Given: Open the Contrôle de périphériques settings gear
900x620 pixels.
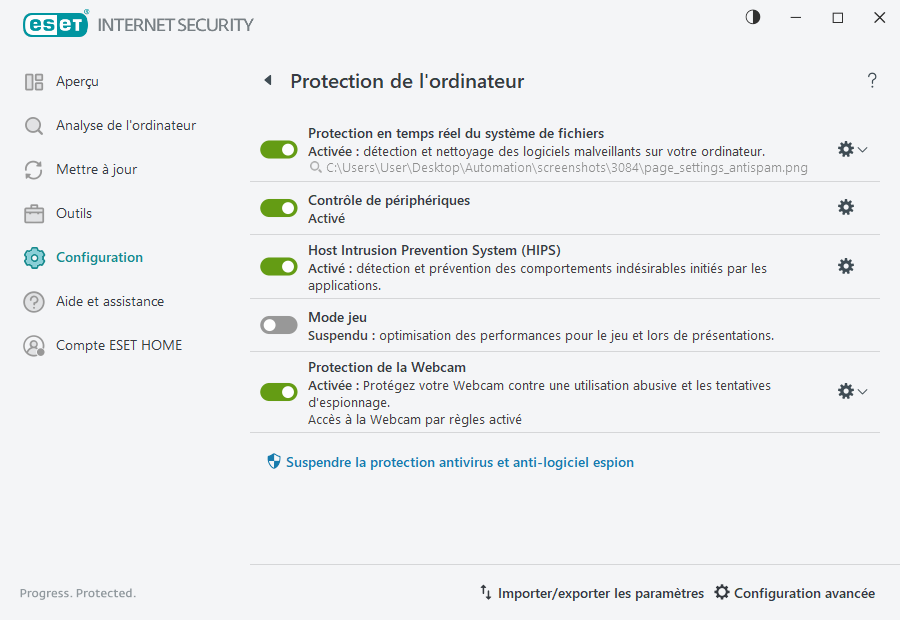Looking at the screenshot, I should 846,207.
